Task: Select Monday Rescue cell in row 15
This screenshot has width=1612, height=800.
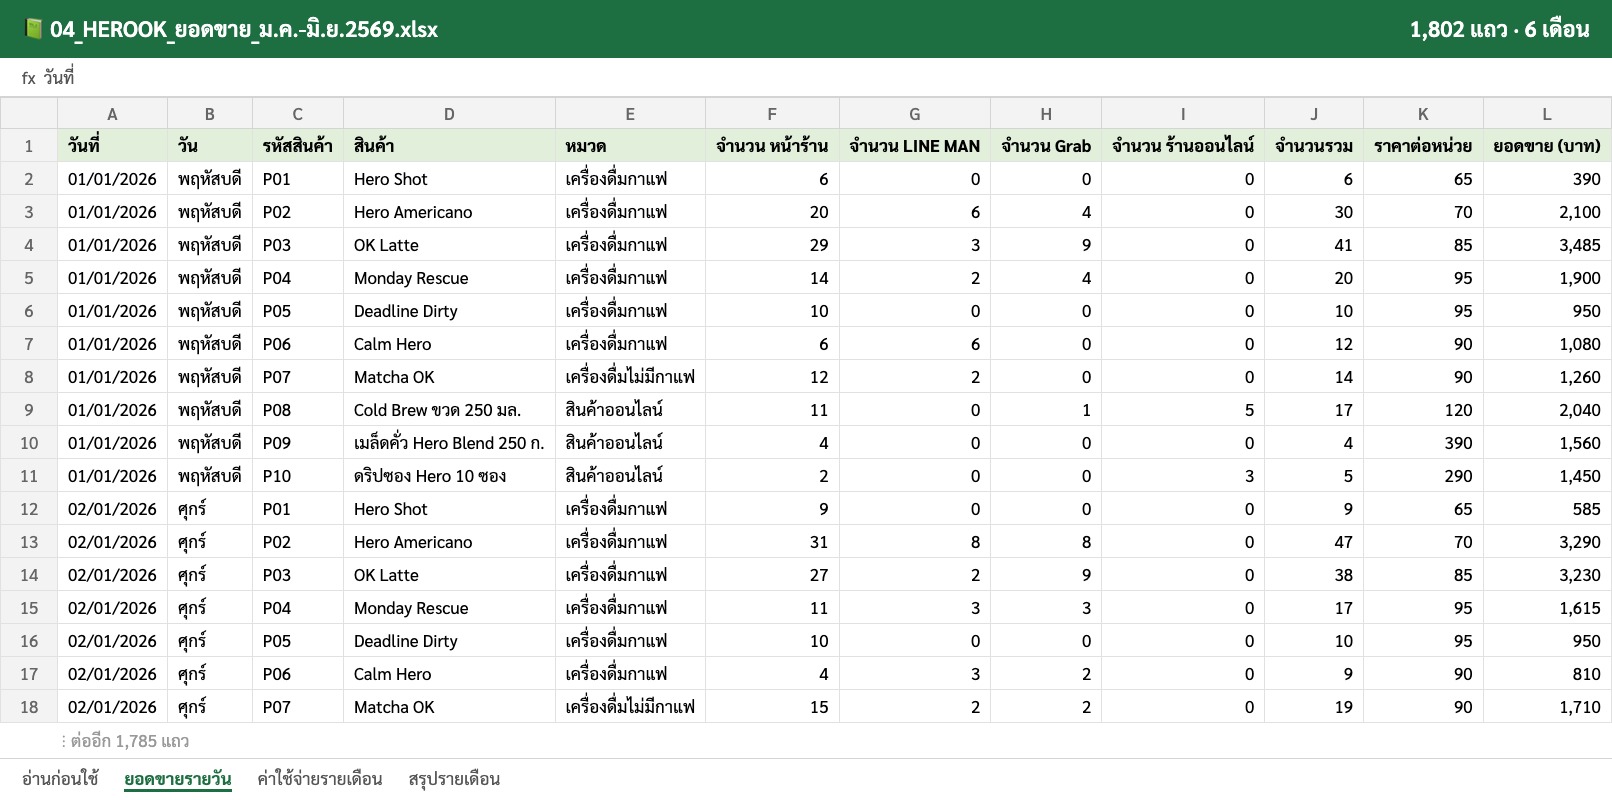Action: tap(449, 608)
